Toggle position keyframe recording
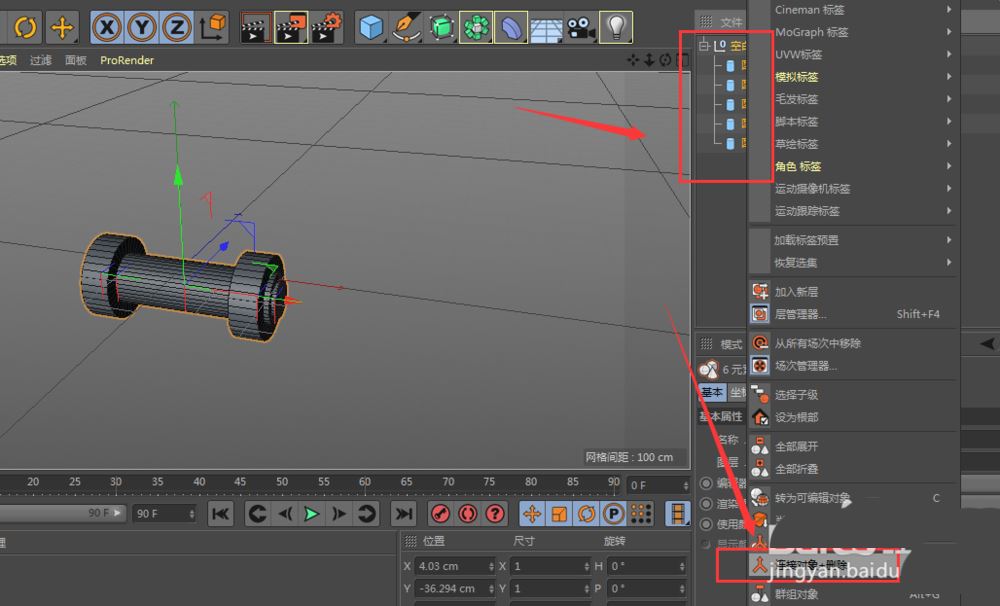This screenshot has height=606, width=1000. (x=532, y=514)
